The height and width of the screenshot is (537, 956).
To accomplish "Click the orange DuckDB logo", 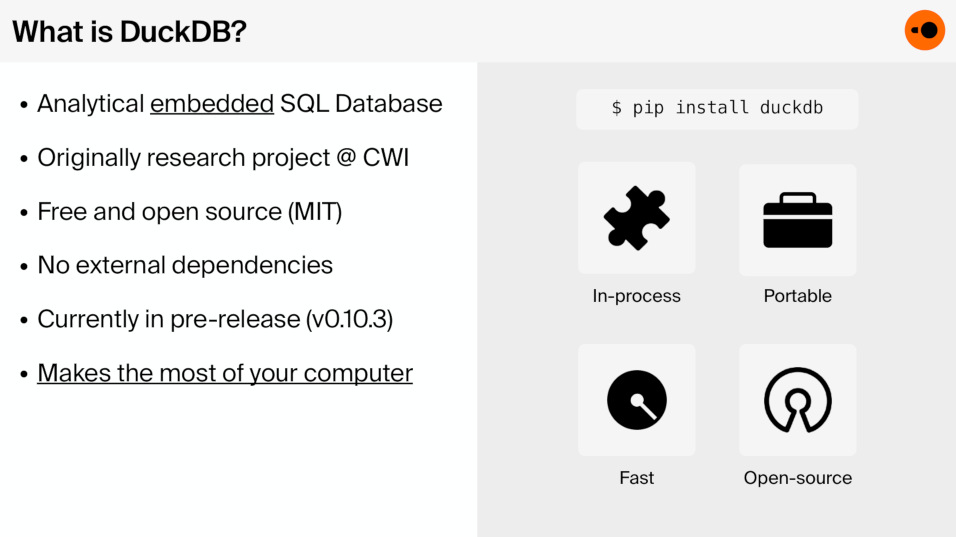I will (x=924, y=30).
